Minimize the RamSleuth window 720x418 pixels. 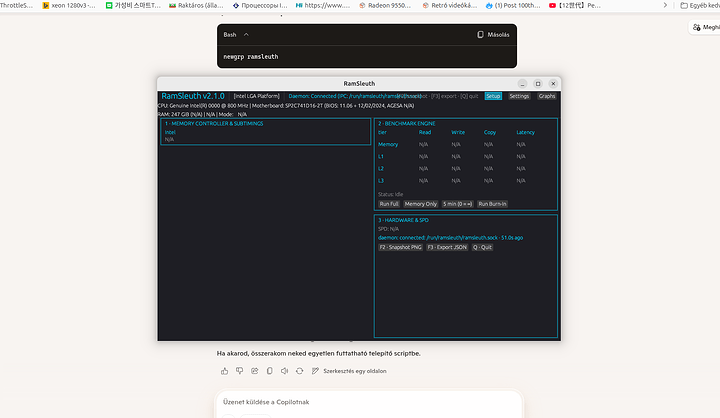point(522,84)
